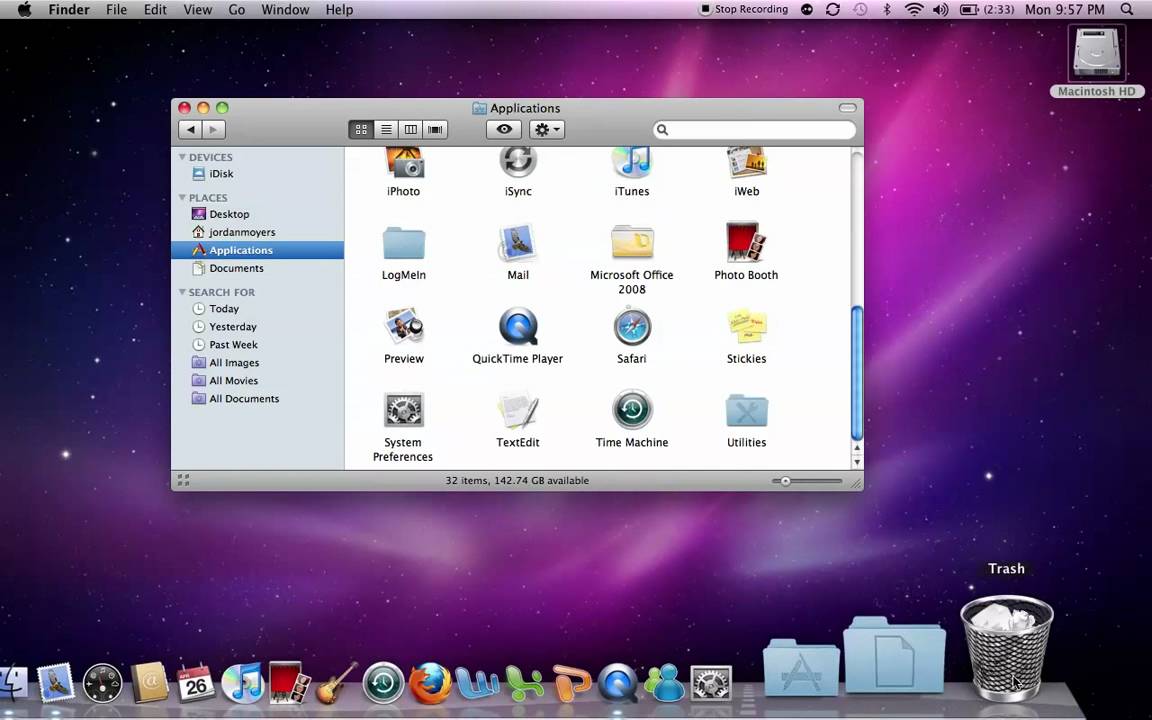Open the Apple menu
This screenshot has width=1152, height=720.
coord(24,10)
